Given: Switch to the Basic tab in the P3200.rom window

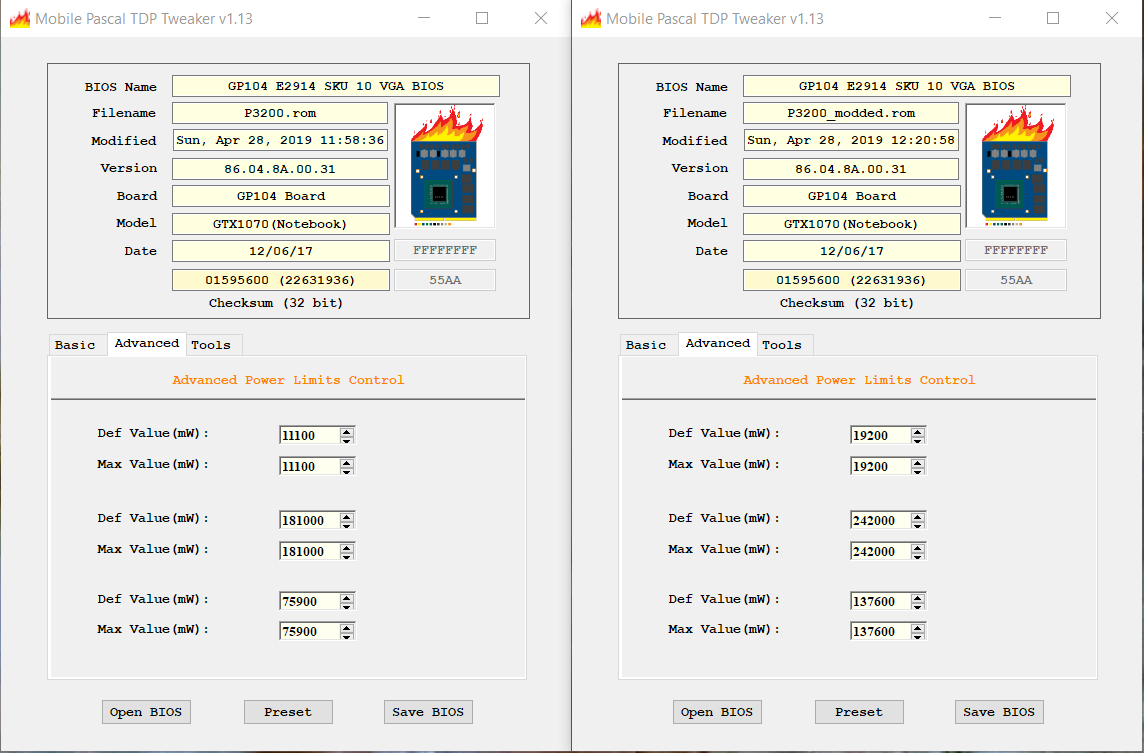Looking at the screenshot, I should pos(75,345).
